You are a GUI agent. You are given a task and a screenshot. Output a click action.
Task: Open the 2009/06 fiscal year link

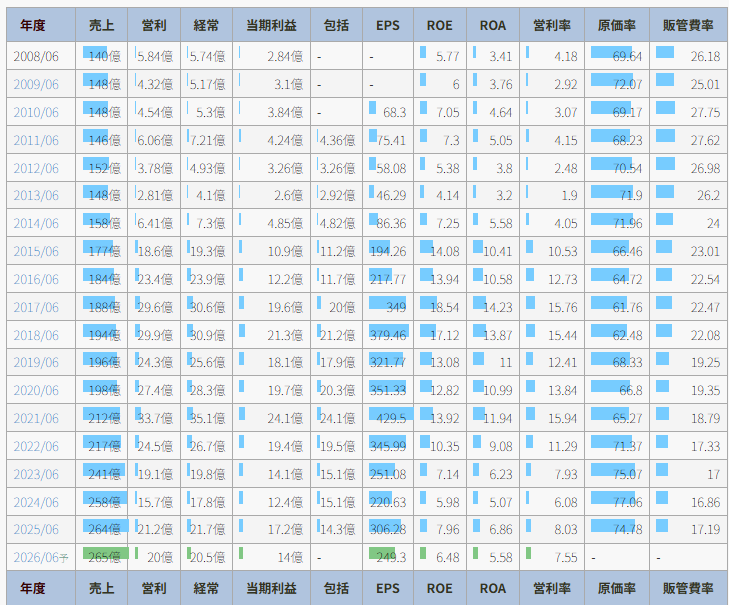point(35,84)
